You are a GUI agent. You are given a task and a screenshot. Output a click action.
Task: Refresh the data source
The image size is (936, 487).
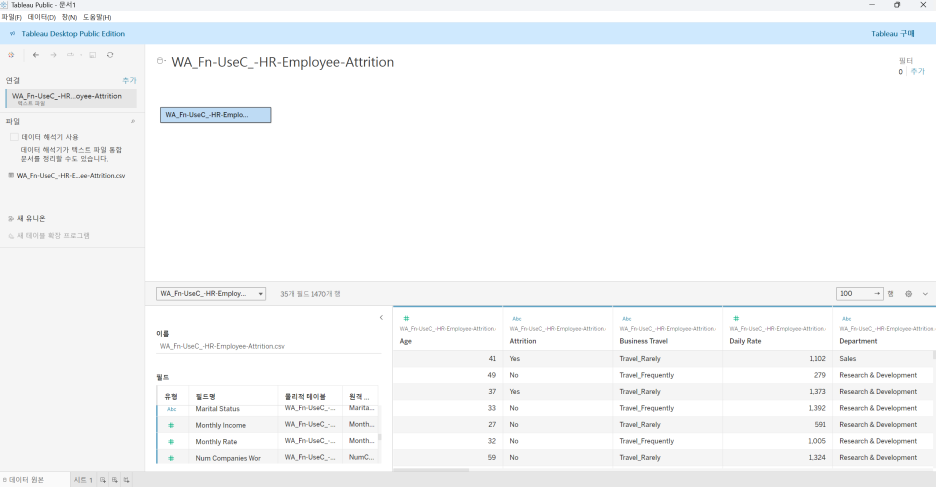coord(110,55)
